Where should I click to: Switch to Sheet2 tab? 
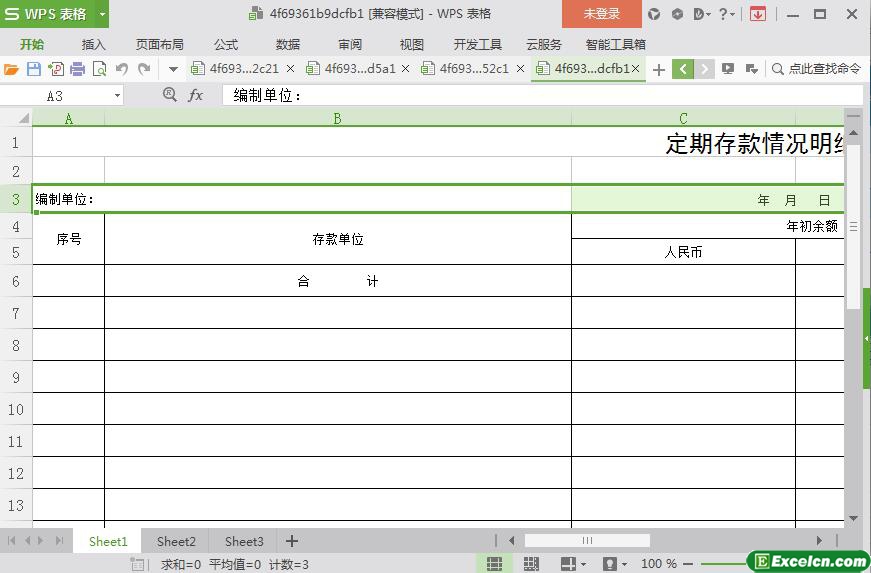[x=176, y=541]
